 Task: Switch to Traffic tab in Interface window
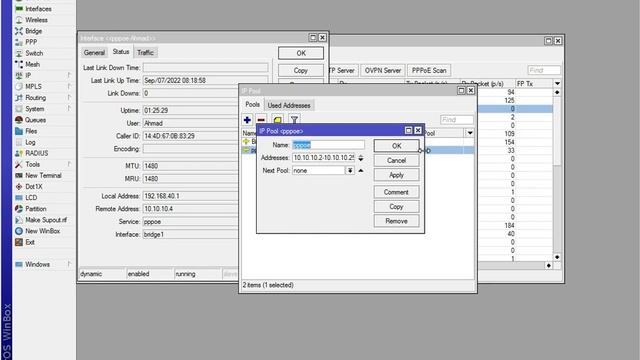tap(145, 53)
